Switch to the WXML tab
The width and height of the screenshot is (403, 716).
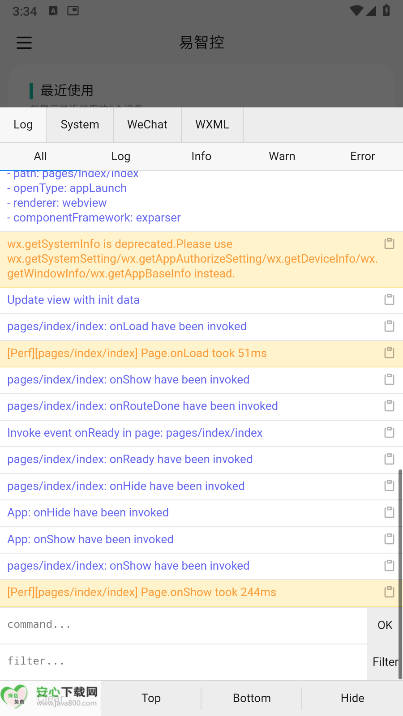[212, 125]
